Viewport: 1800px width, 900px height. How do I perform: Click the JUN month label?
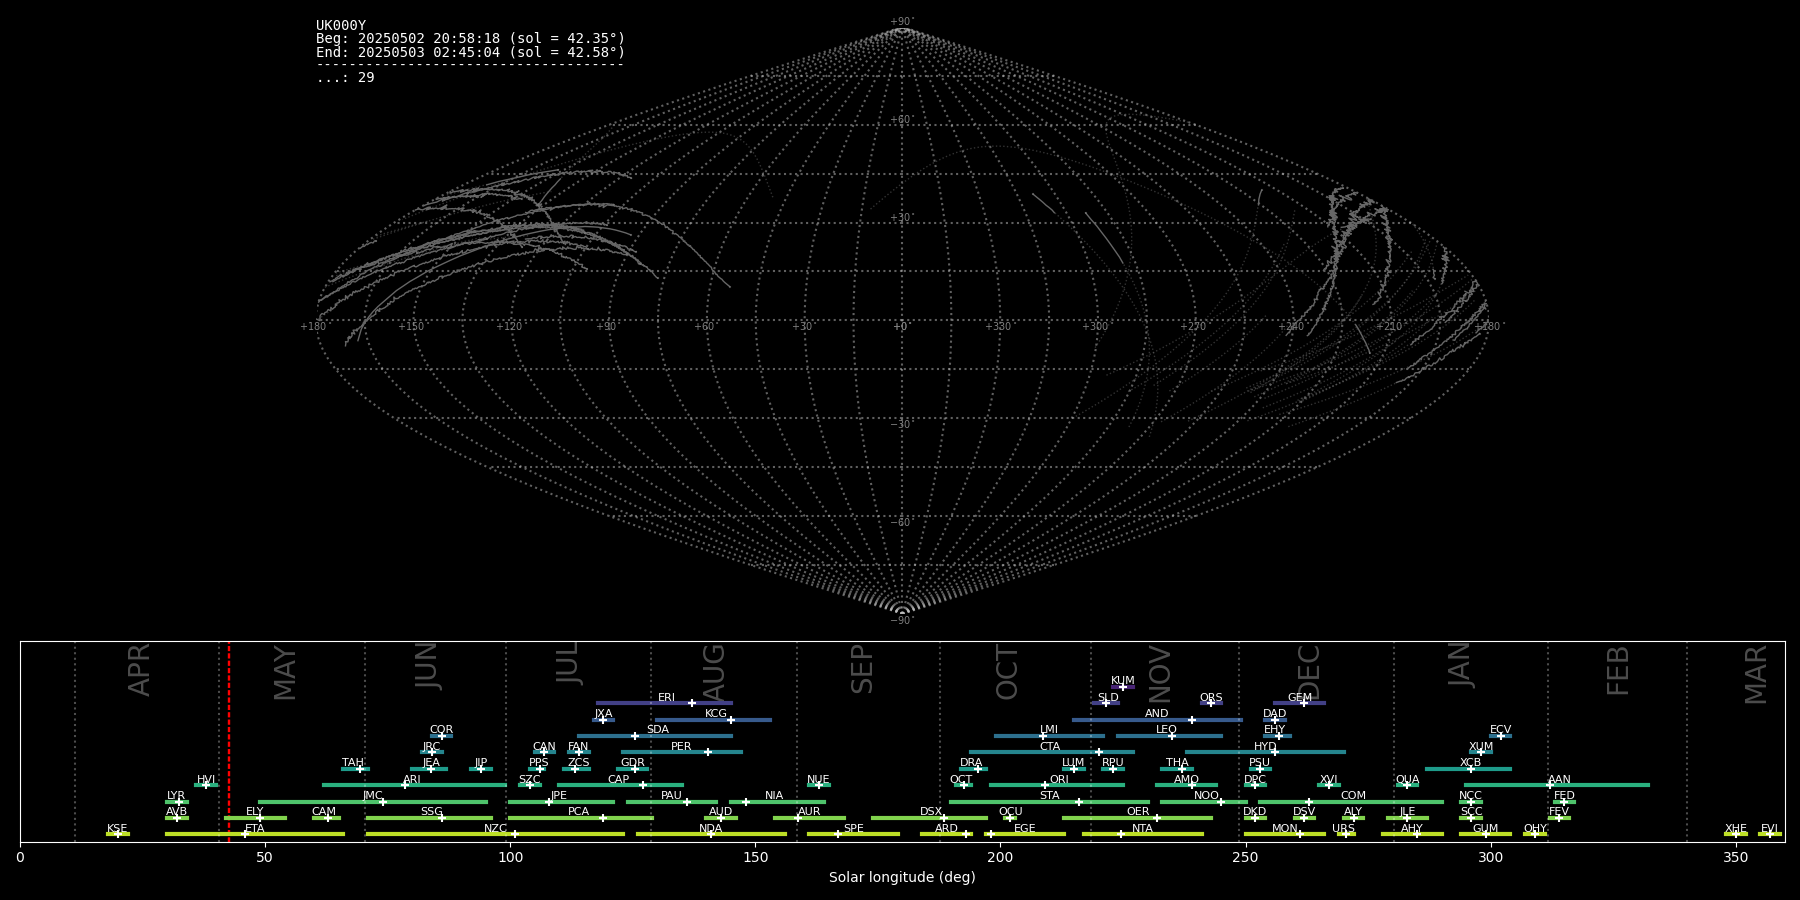pos(427,665)
